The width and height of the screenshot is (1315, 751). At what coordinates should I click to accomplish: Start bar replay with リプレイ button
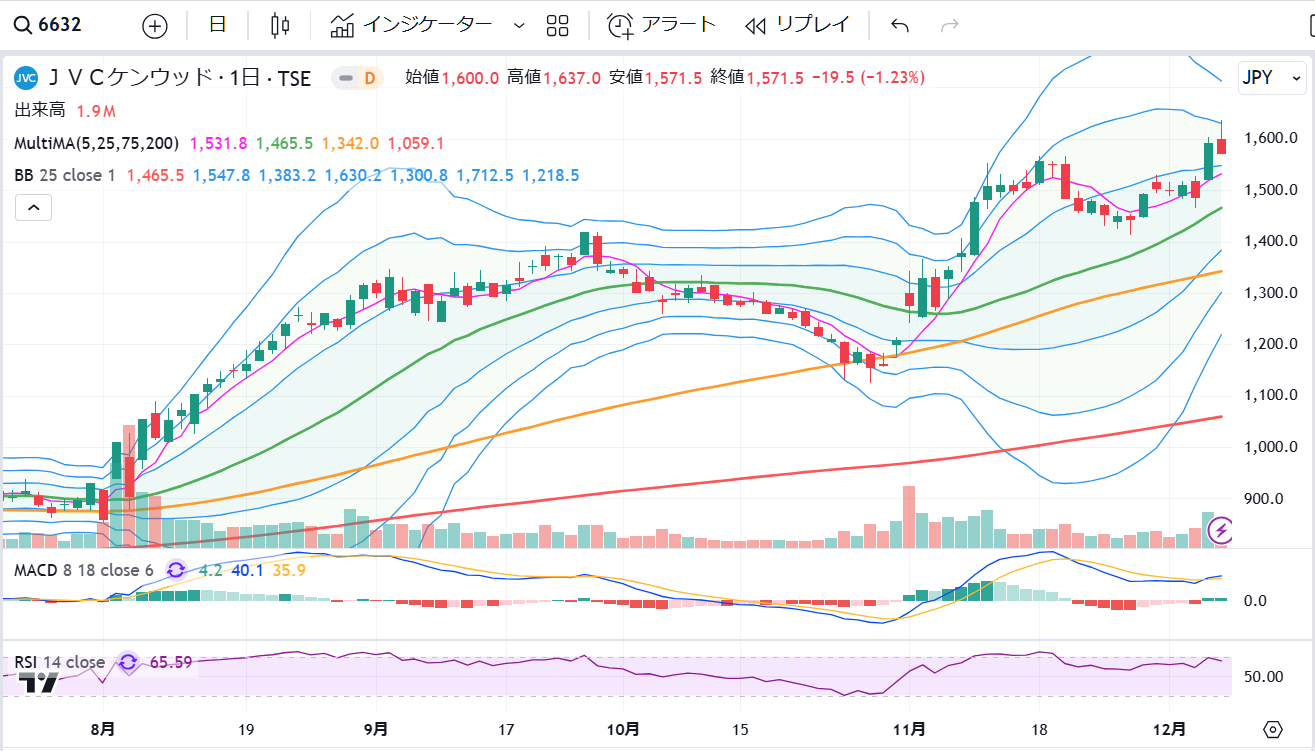(798, 25)
